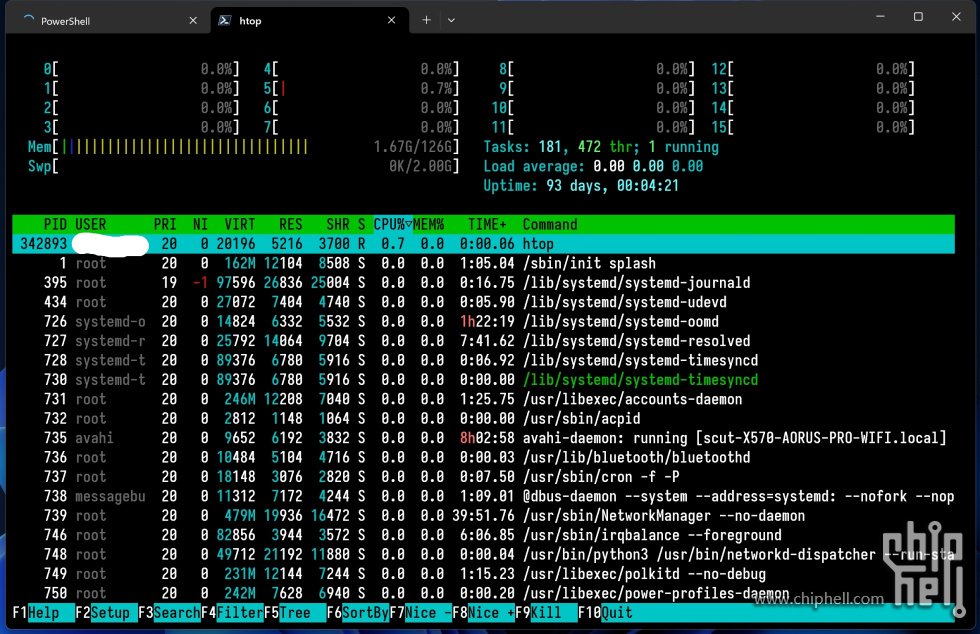Sort by PID column header
Image resolution: width=980 pixels, height=634 pixels.
(55, 224)
